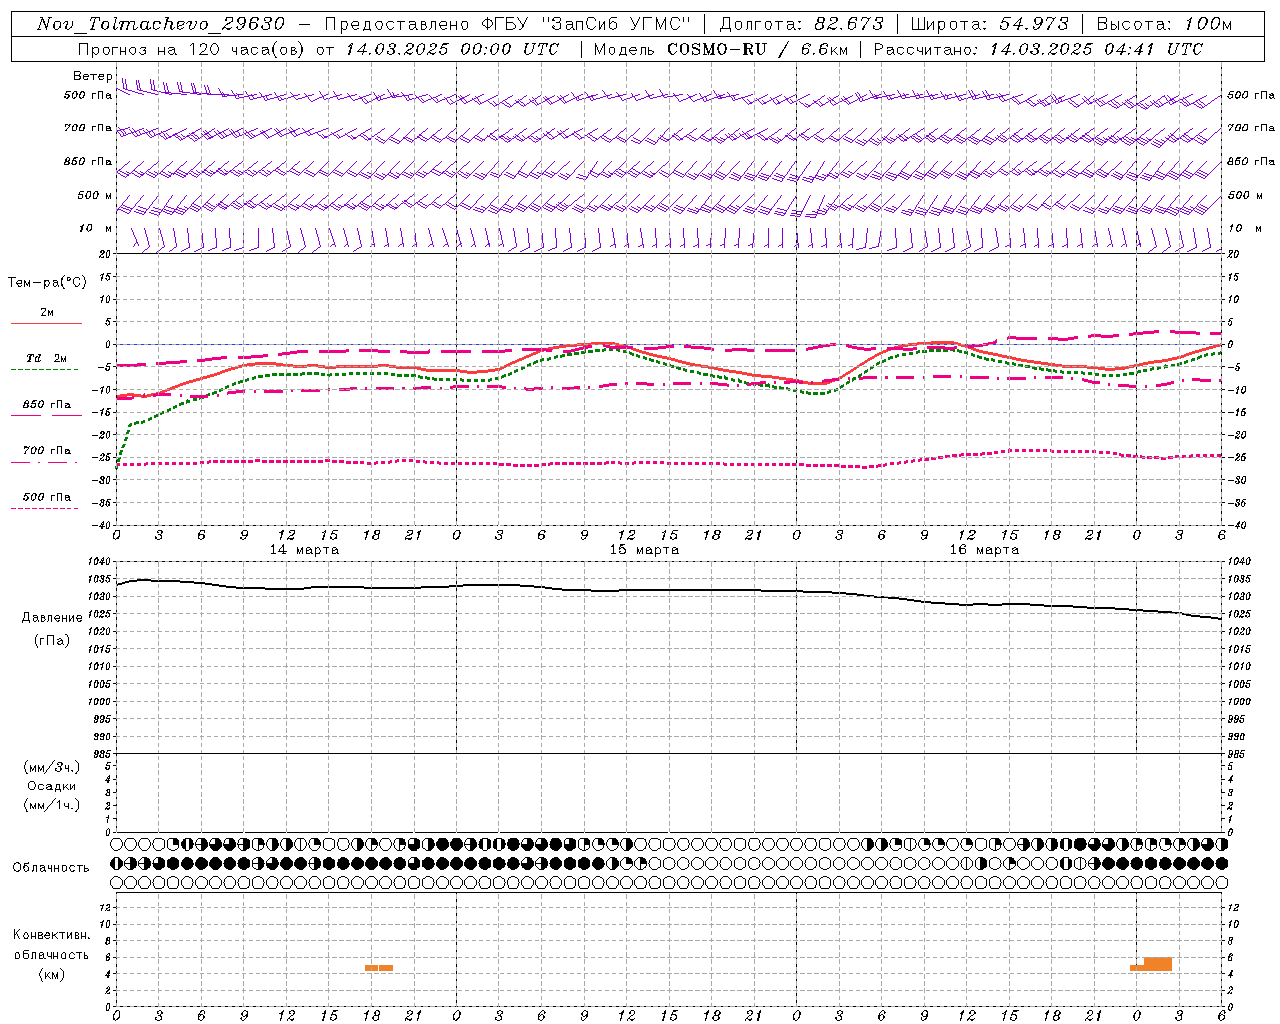The height and width of the screenshot is (1024, 1280).
Task: Click the Широта: 54.973 value
Action: [989, 24]
